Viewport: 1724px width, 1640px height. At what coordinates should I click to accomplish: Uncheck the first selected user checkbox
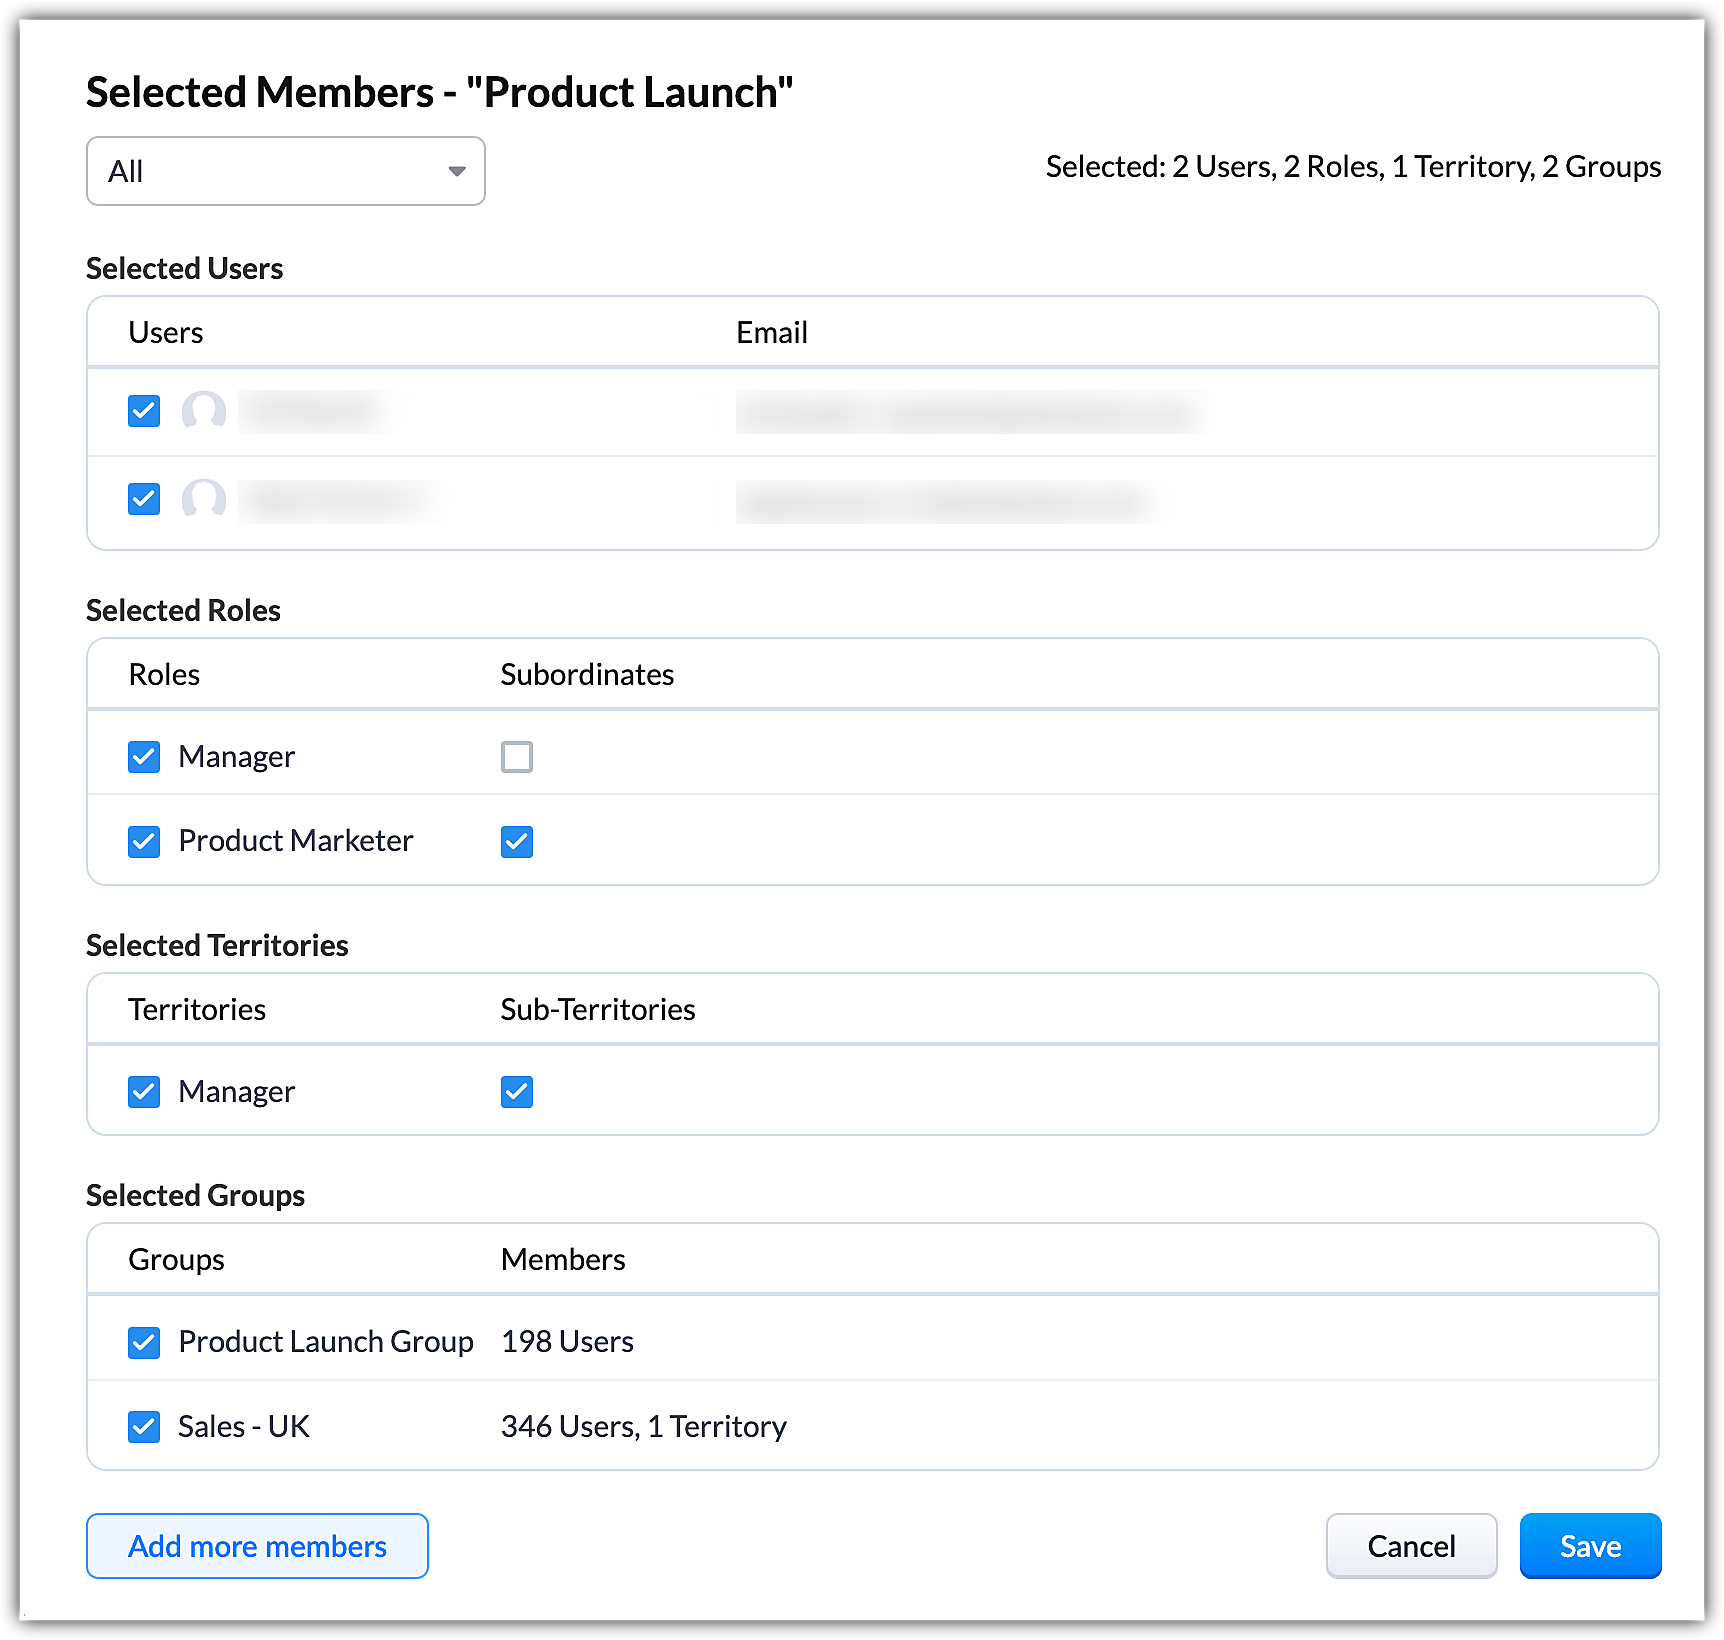click(144, 411)
